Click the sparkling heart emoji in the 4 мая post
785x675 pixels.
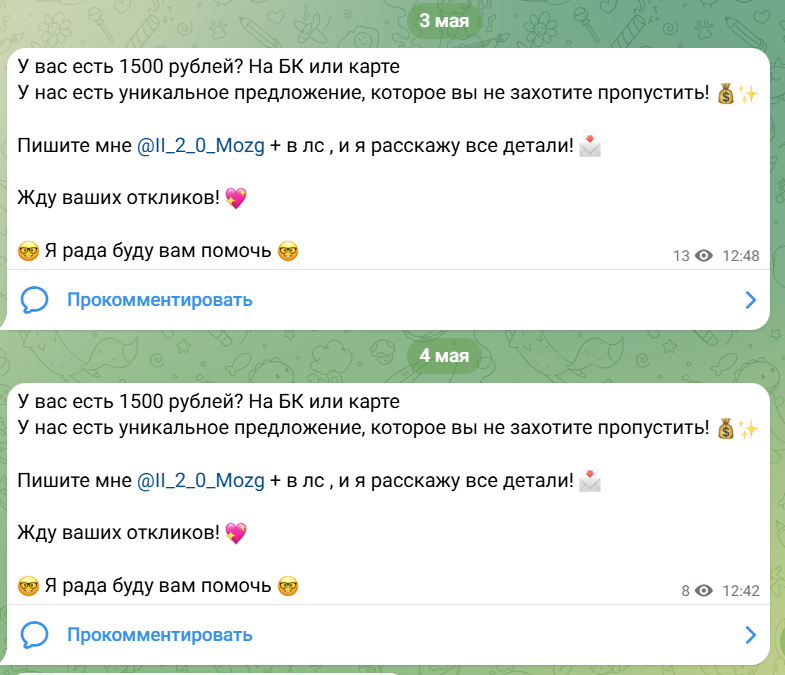pyautogui.click(x=235, y=533)
